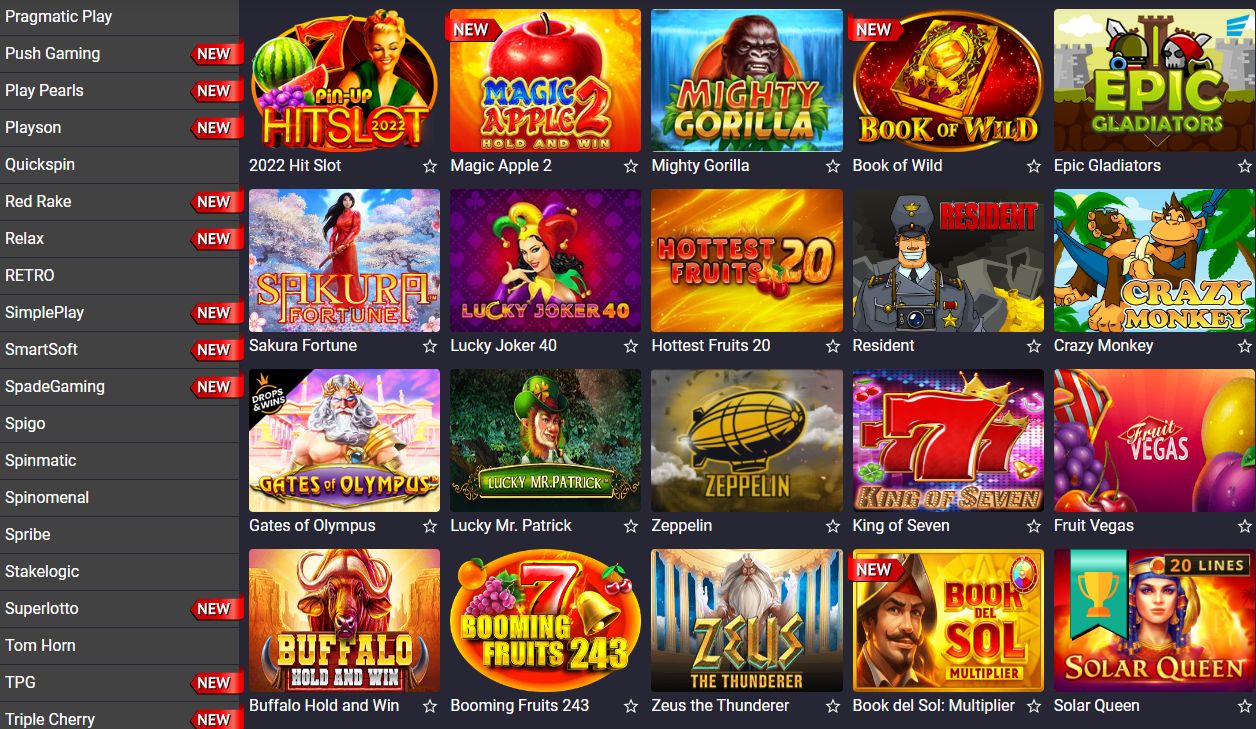Image resolution: width=1256 pixels, height=729 pixels.
Task: Click the star next to Lucky Joker 40
Action: point(631,346)
